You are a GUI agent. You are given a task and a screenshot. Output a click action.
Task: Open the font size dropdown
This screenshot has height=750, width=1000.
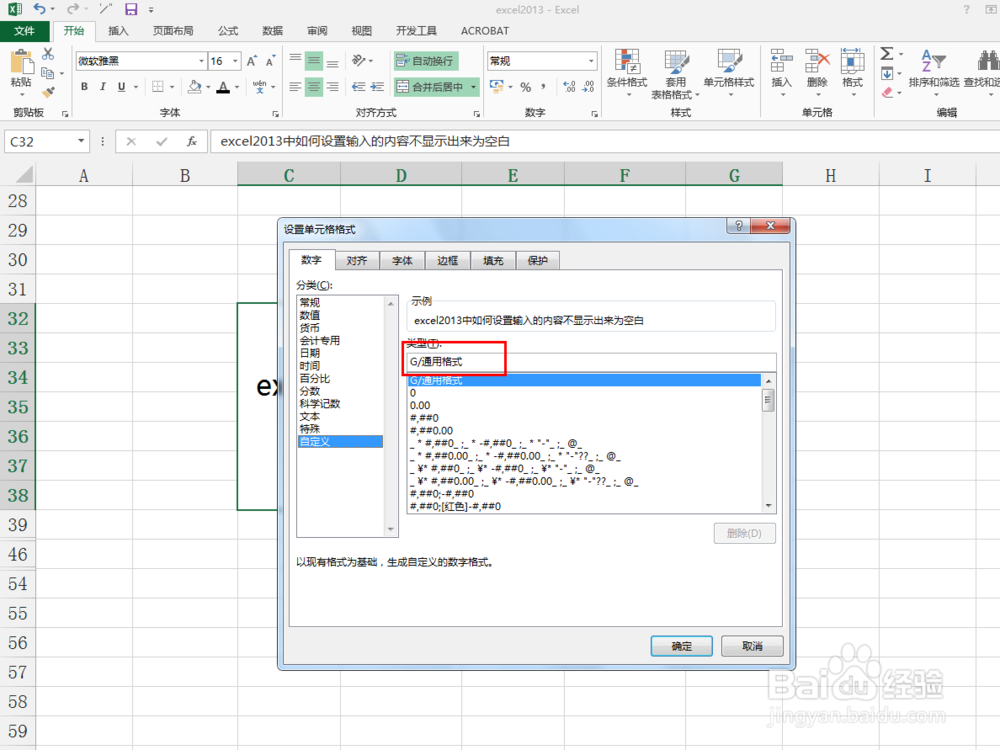(235, 62)
